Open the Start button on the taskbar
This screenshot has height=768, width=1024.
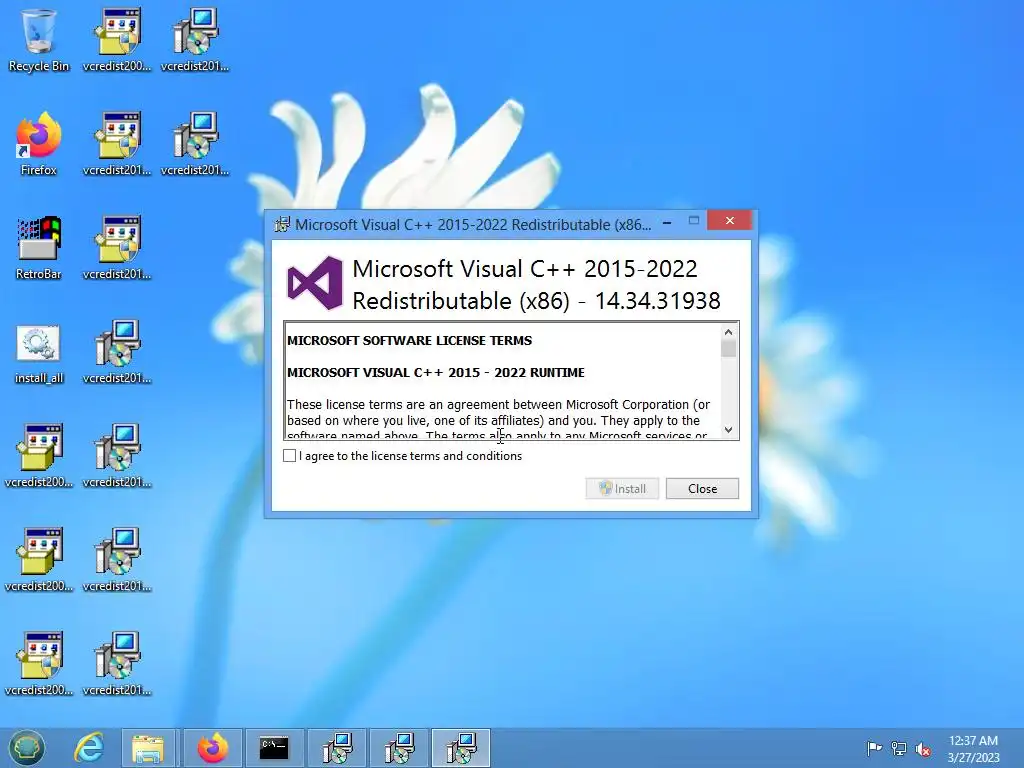[x=27, y=748]
